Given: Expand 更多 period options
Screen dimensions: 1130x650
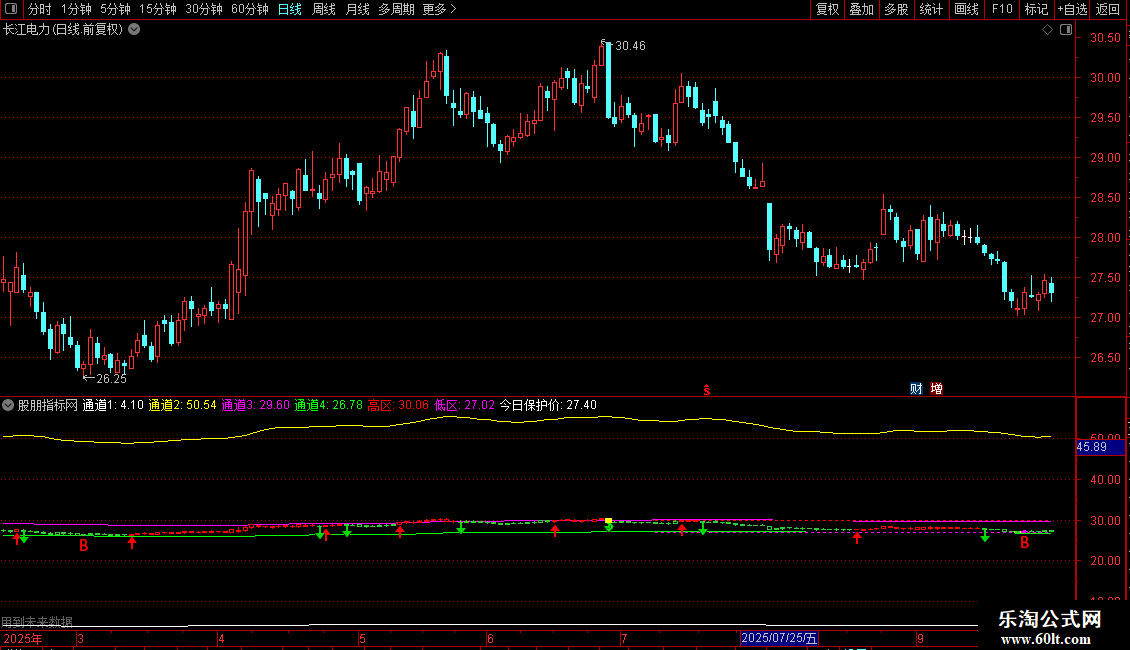Looking at the screenshot, I should pos(440,9).
